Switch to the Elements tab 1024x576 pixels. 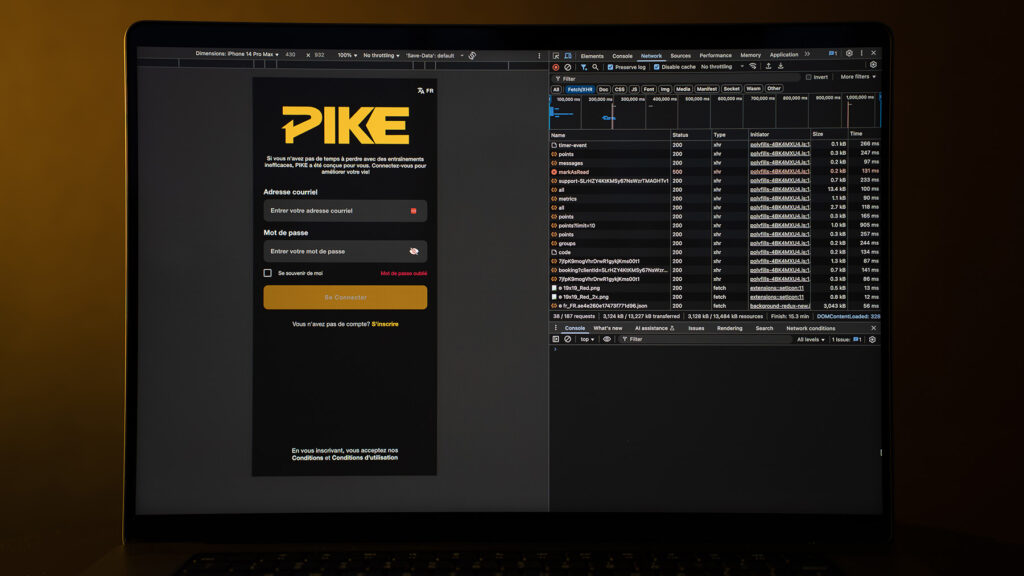(x=592, y=56)
